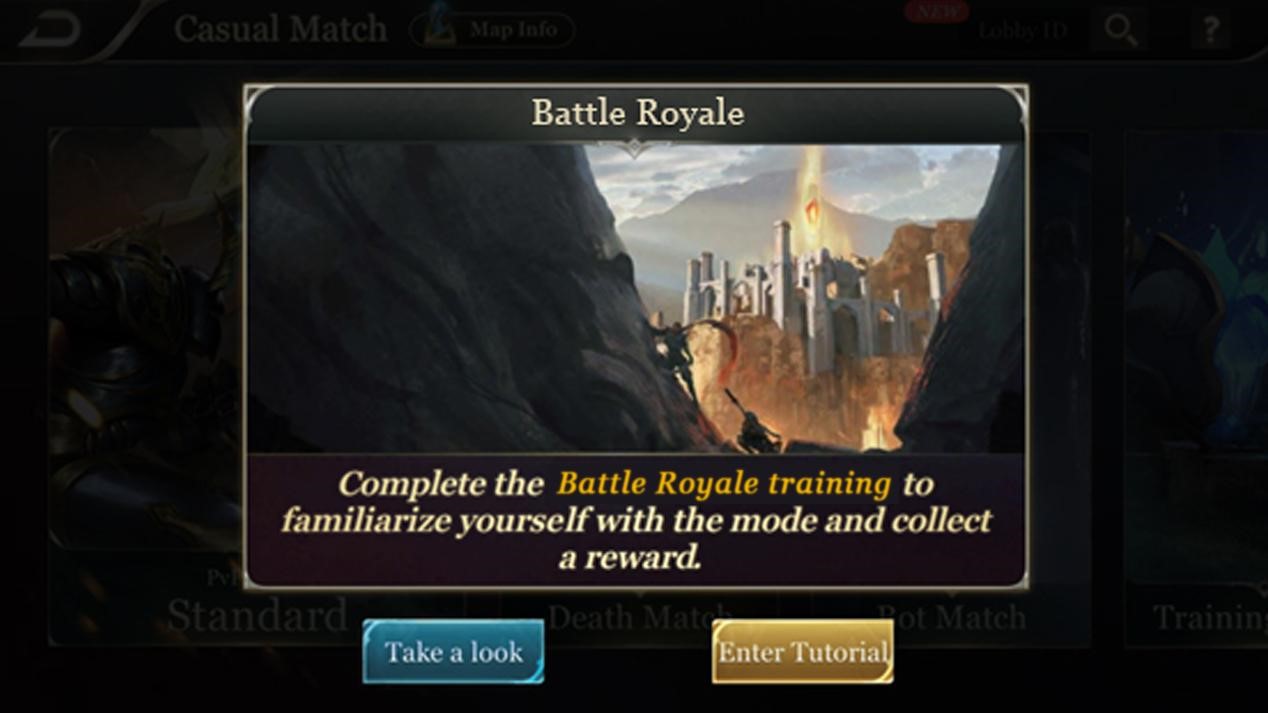The width and height of the screenshot is (1268, 713).
Task: Click the Battle Royale dialog title bar
Action: click(x=637, y=113)
